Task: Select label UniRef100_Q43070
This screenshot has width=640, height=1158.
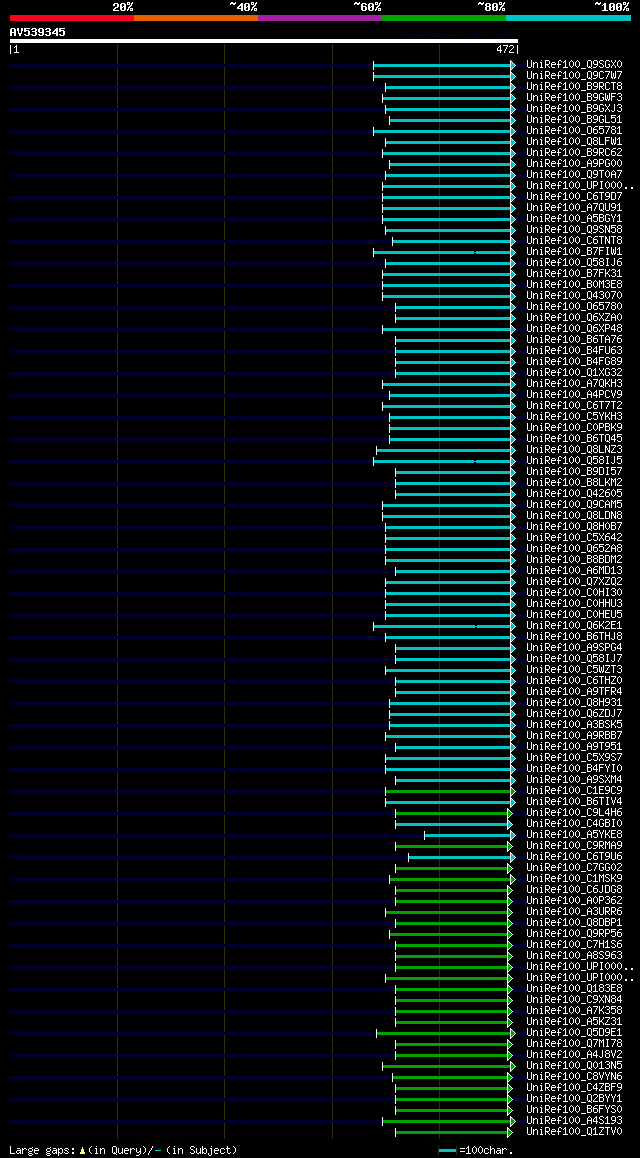Action: [574, 295]
